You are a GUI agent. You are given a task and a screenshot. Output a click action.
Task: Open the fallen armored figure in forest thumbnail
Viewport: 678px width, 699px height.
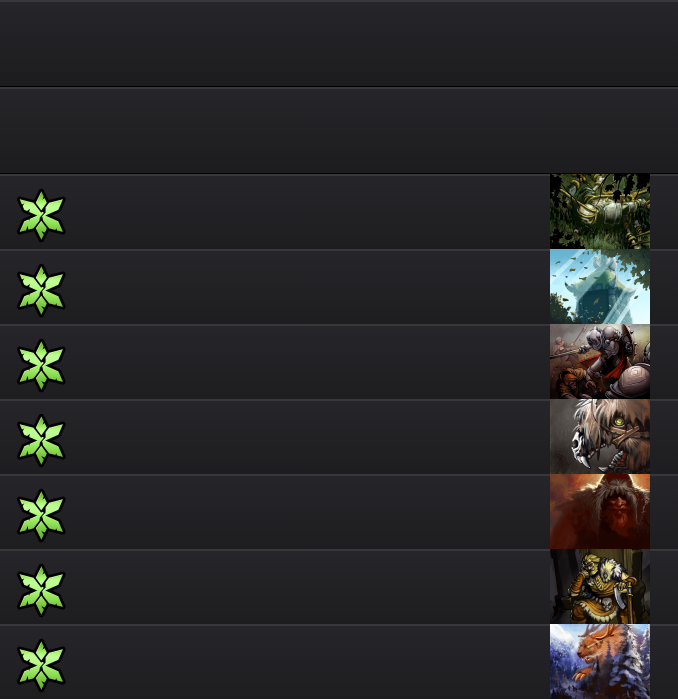click(600, 211)
